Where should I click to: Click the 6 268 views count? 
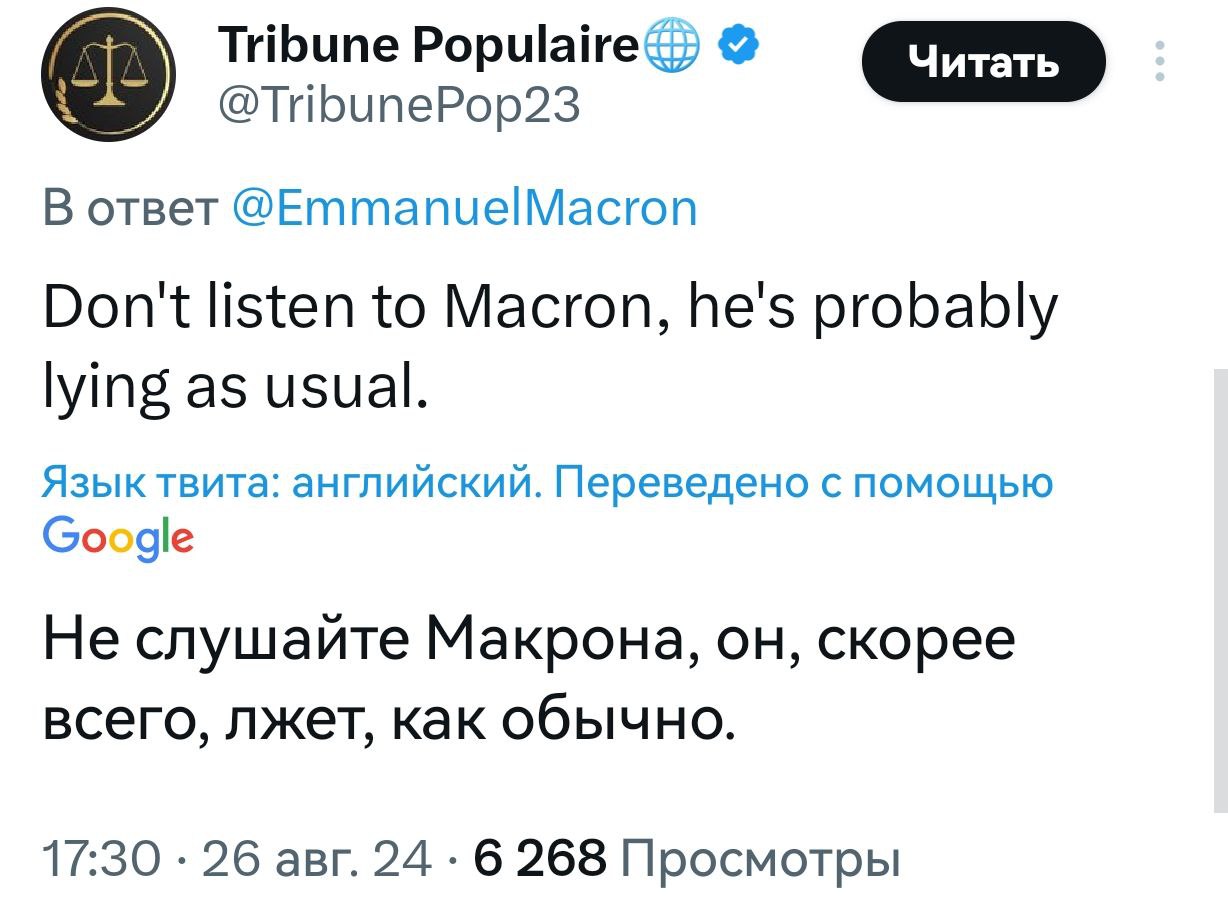pos(541,857)
